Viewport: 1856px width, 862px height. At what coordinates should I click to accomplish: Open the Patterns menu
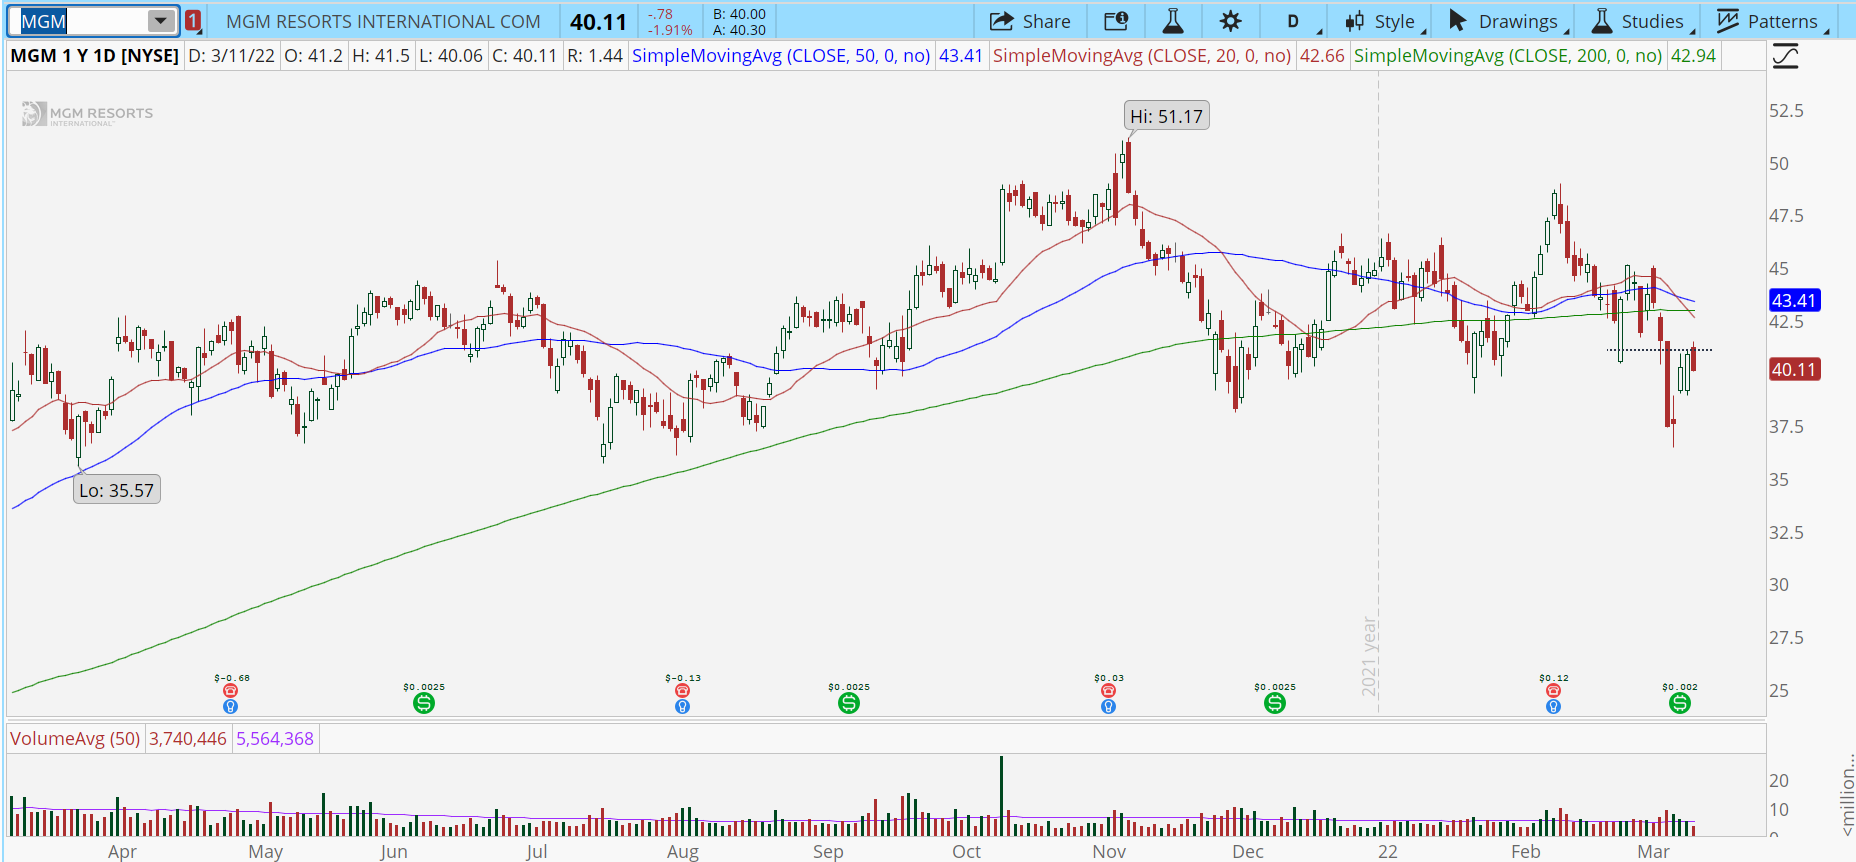[1772, 21]
